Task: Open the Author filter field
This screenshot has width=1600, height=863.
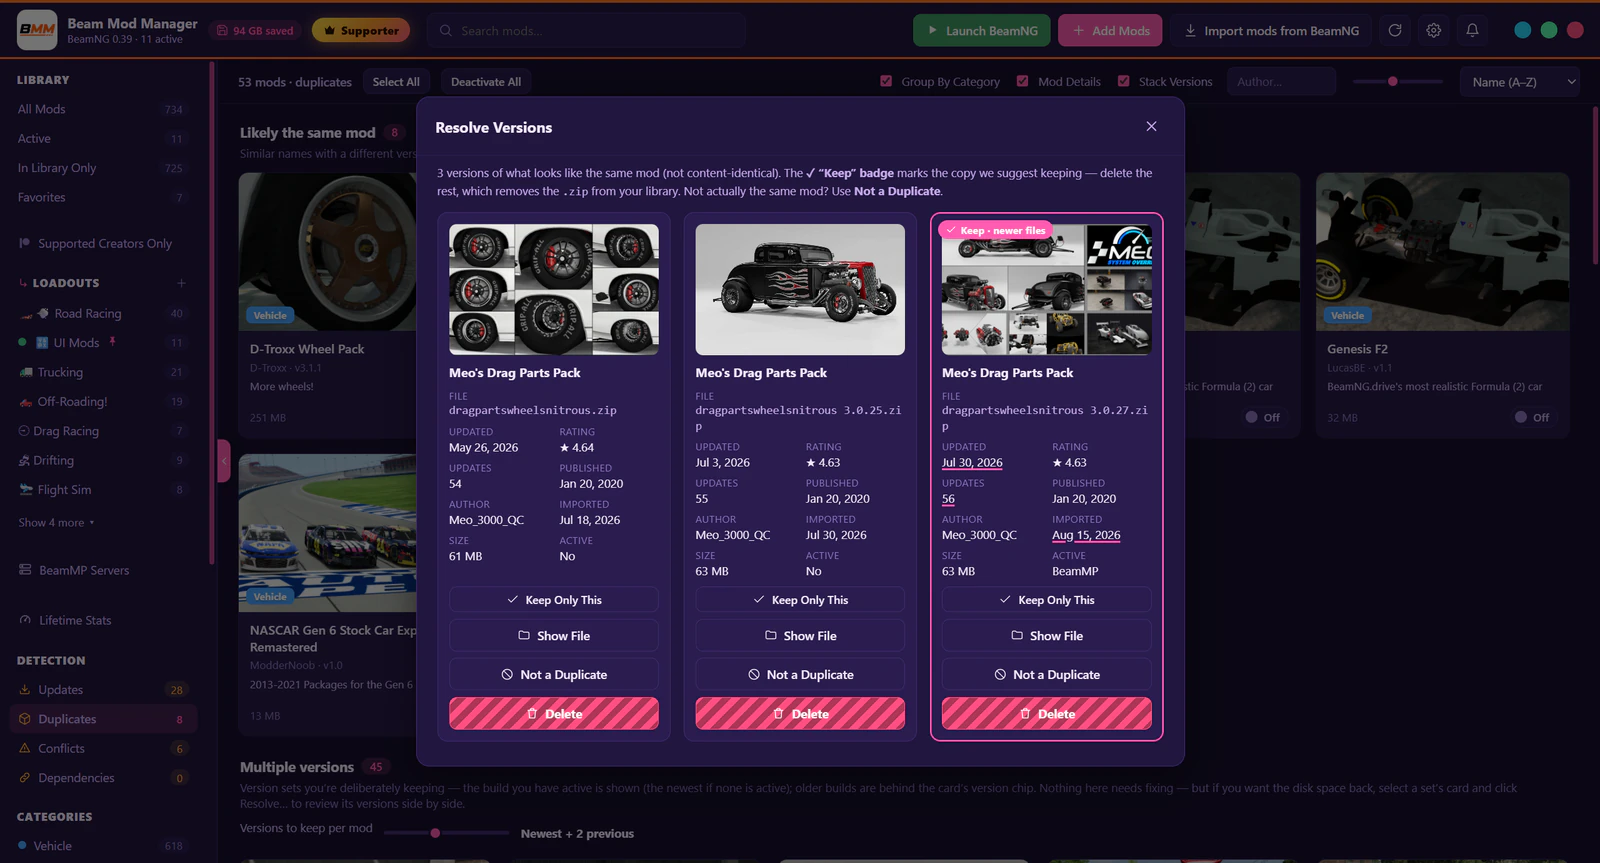Action: coord(1281,82)
